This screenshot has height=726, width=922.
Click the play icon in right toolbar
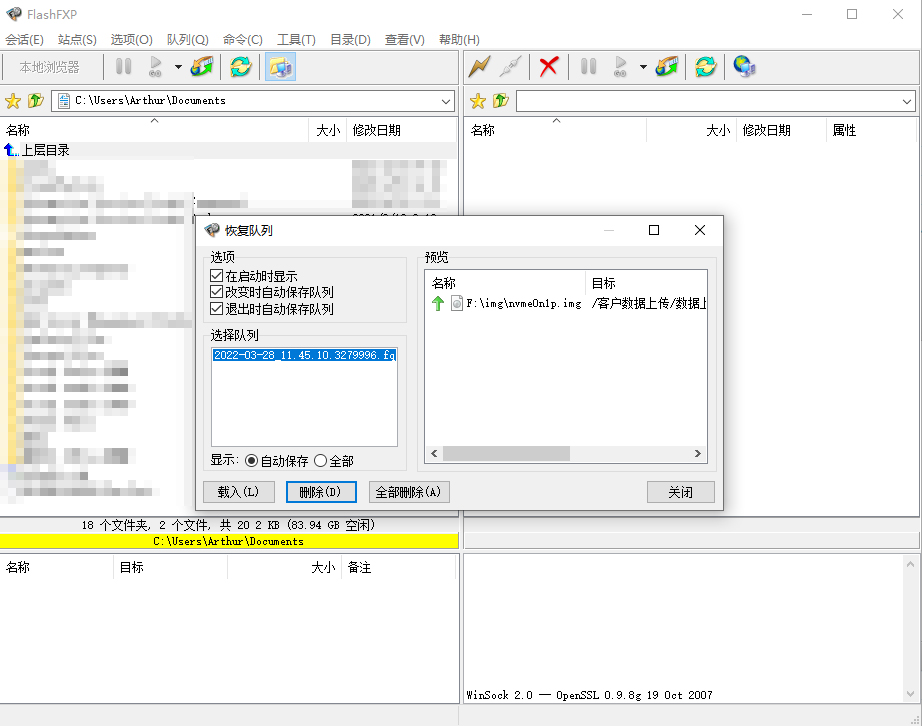click(620, 66)
